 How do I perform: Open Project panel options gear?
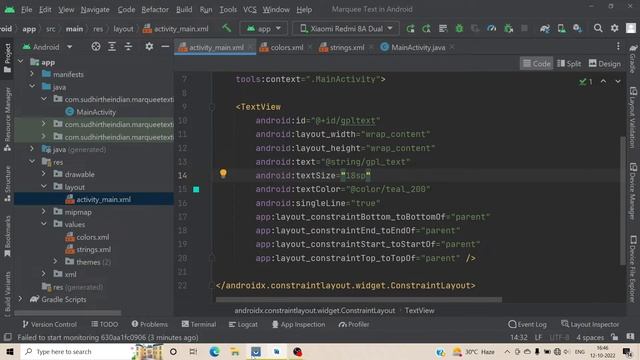pos(149,47)
